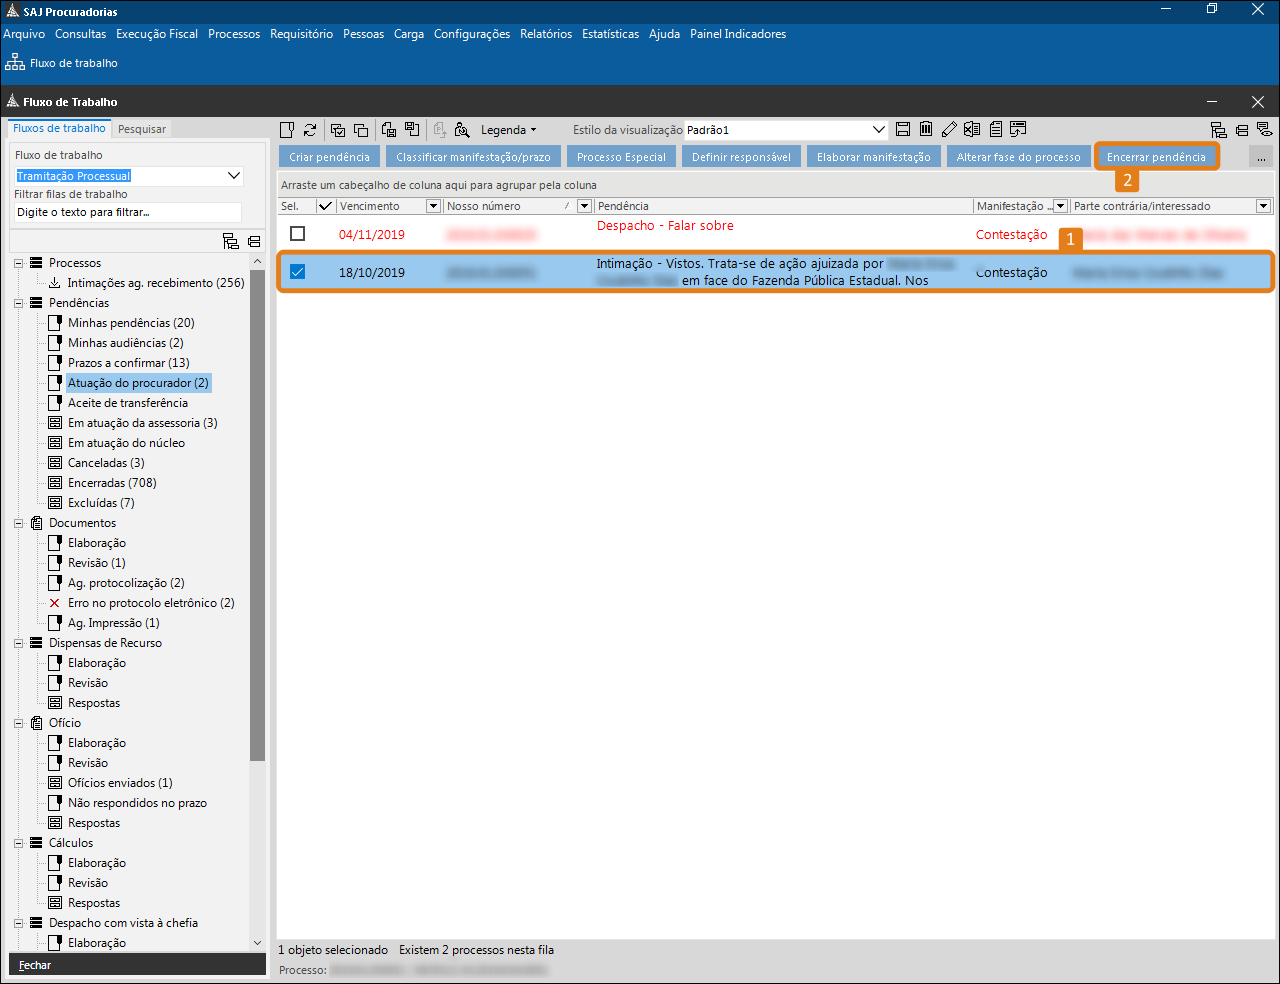Click the left tree panel vertical scrollbar
Screen dimensions: 1280x984
pos(257,500)
